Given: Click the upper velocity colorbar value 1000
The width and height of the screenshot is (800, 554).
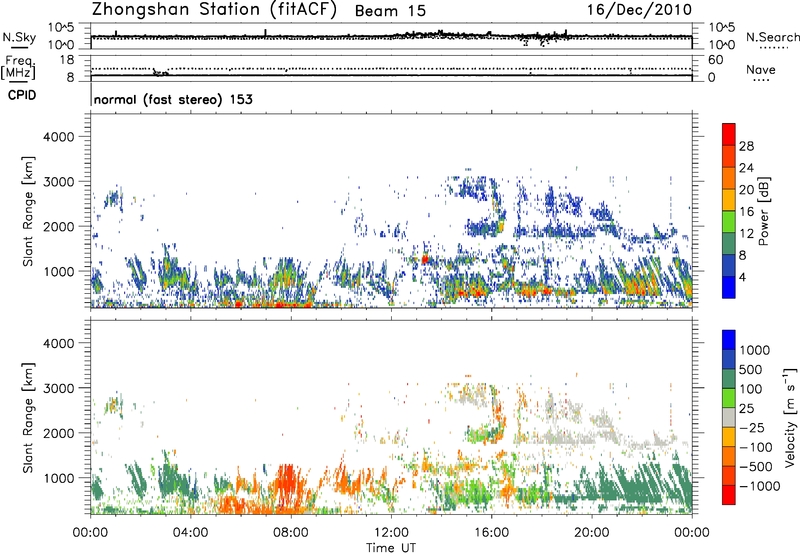Looking at the screenshot, I should (755, 350).
